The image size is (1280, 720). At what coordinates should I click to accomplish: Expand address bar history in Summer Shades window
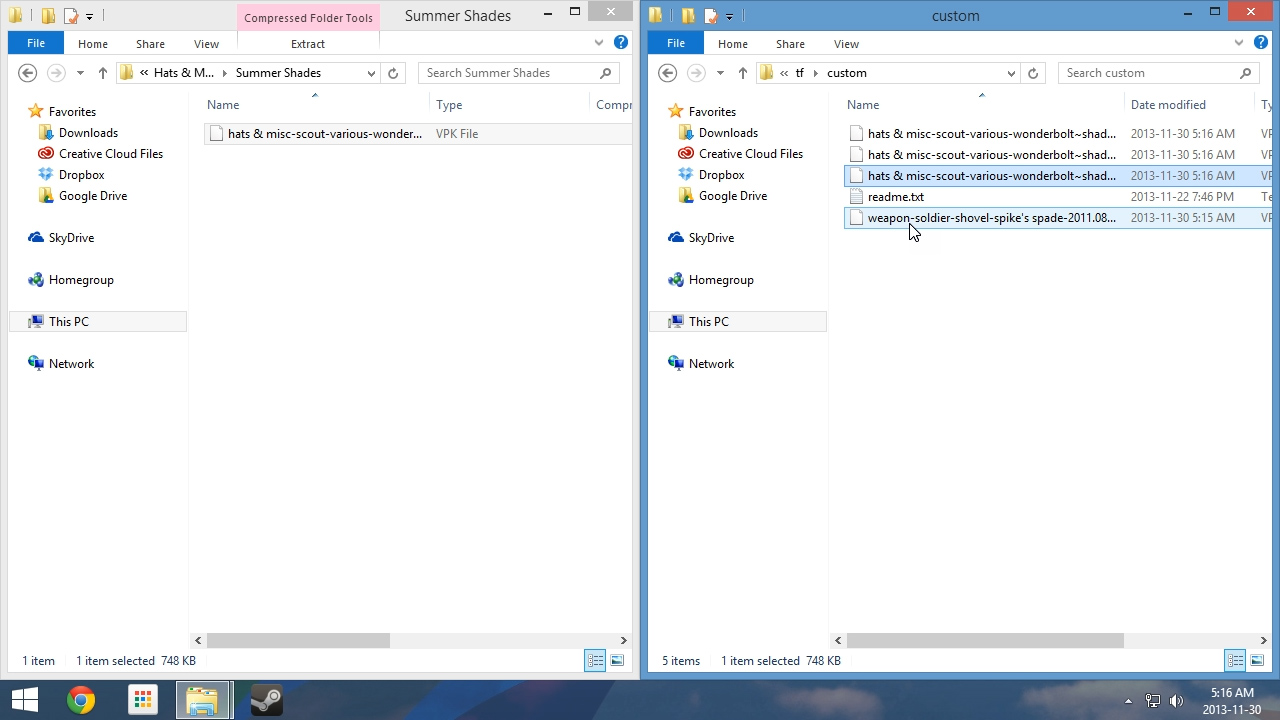click(371, 73)
